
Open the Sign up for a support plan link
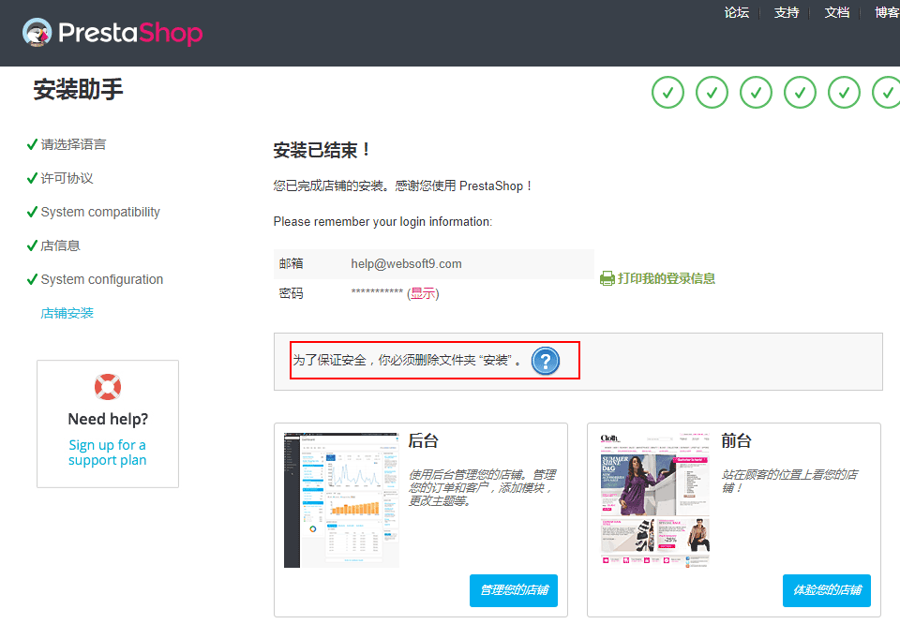(x=107, y=453)
